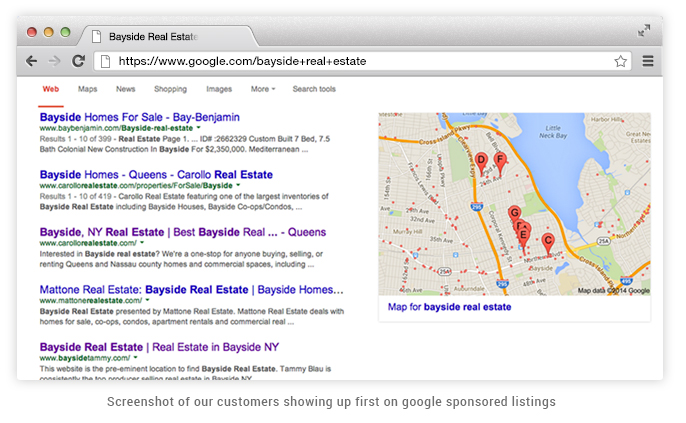Click the www.baysidetammy.com green URL text
The image size is (686, 423).
[84, 358]
